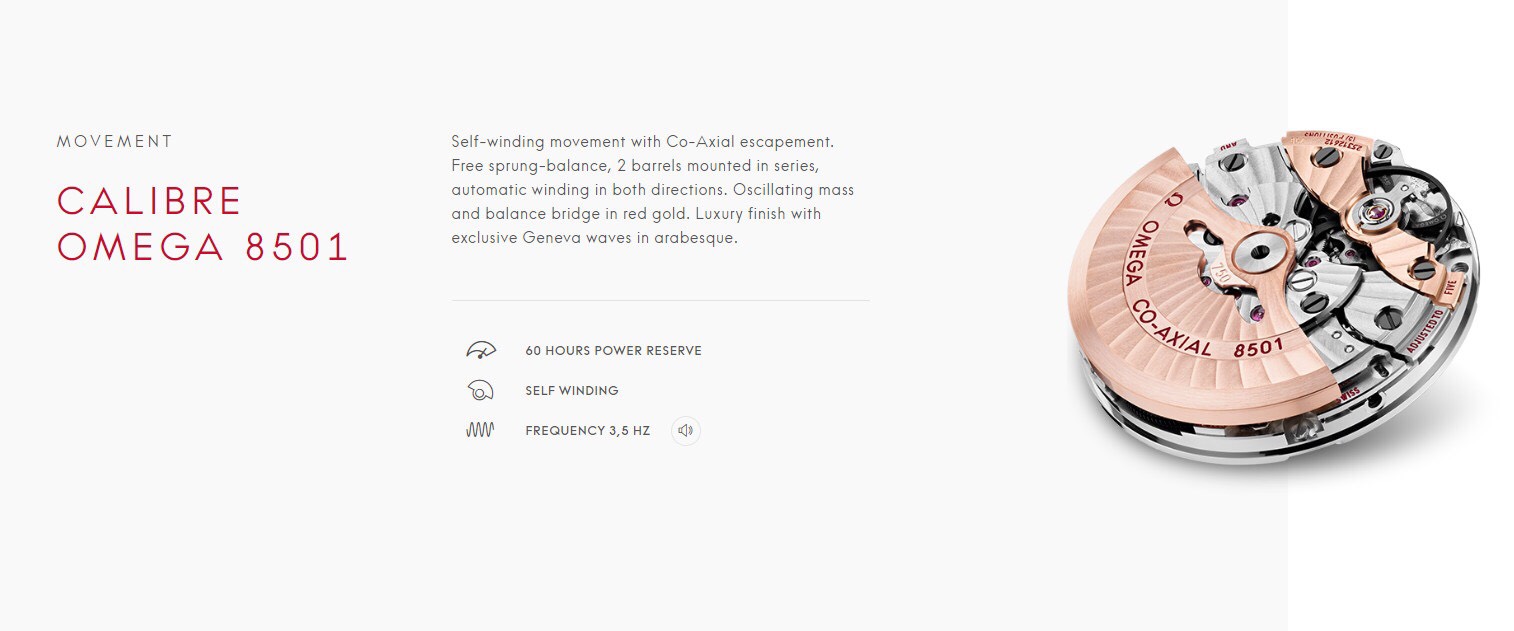Image resolution: width=1514 pixels, height=631 pixels.
Task: Click the self winding rotor icon
Action: (x=480, y=390)
